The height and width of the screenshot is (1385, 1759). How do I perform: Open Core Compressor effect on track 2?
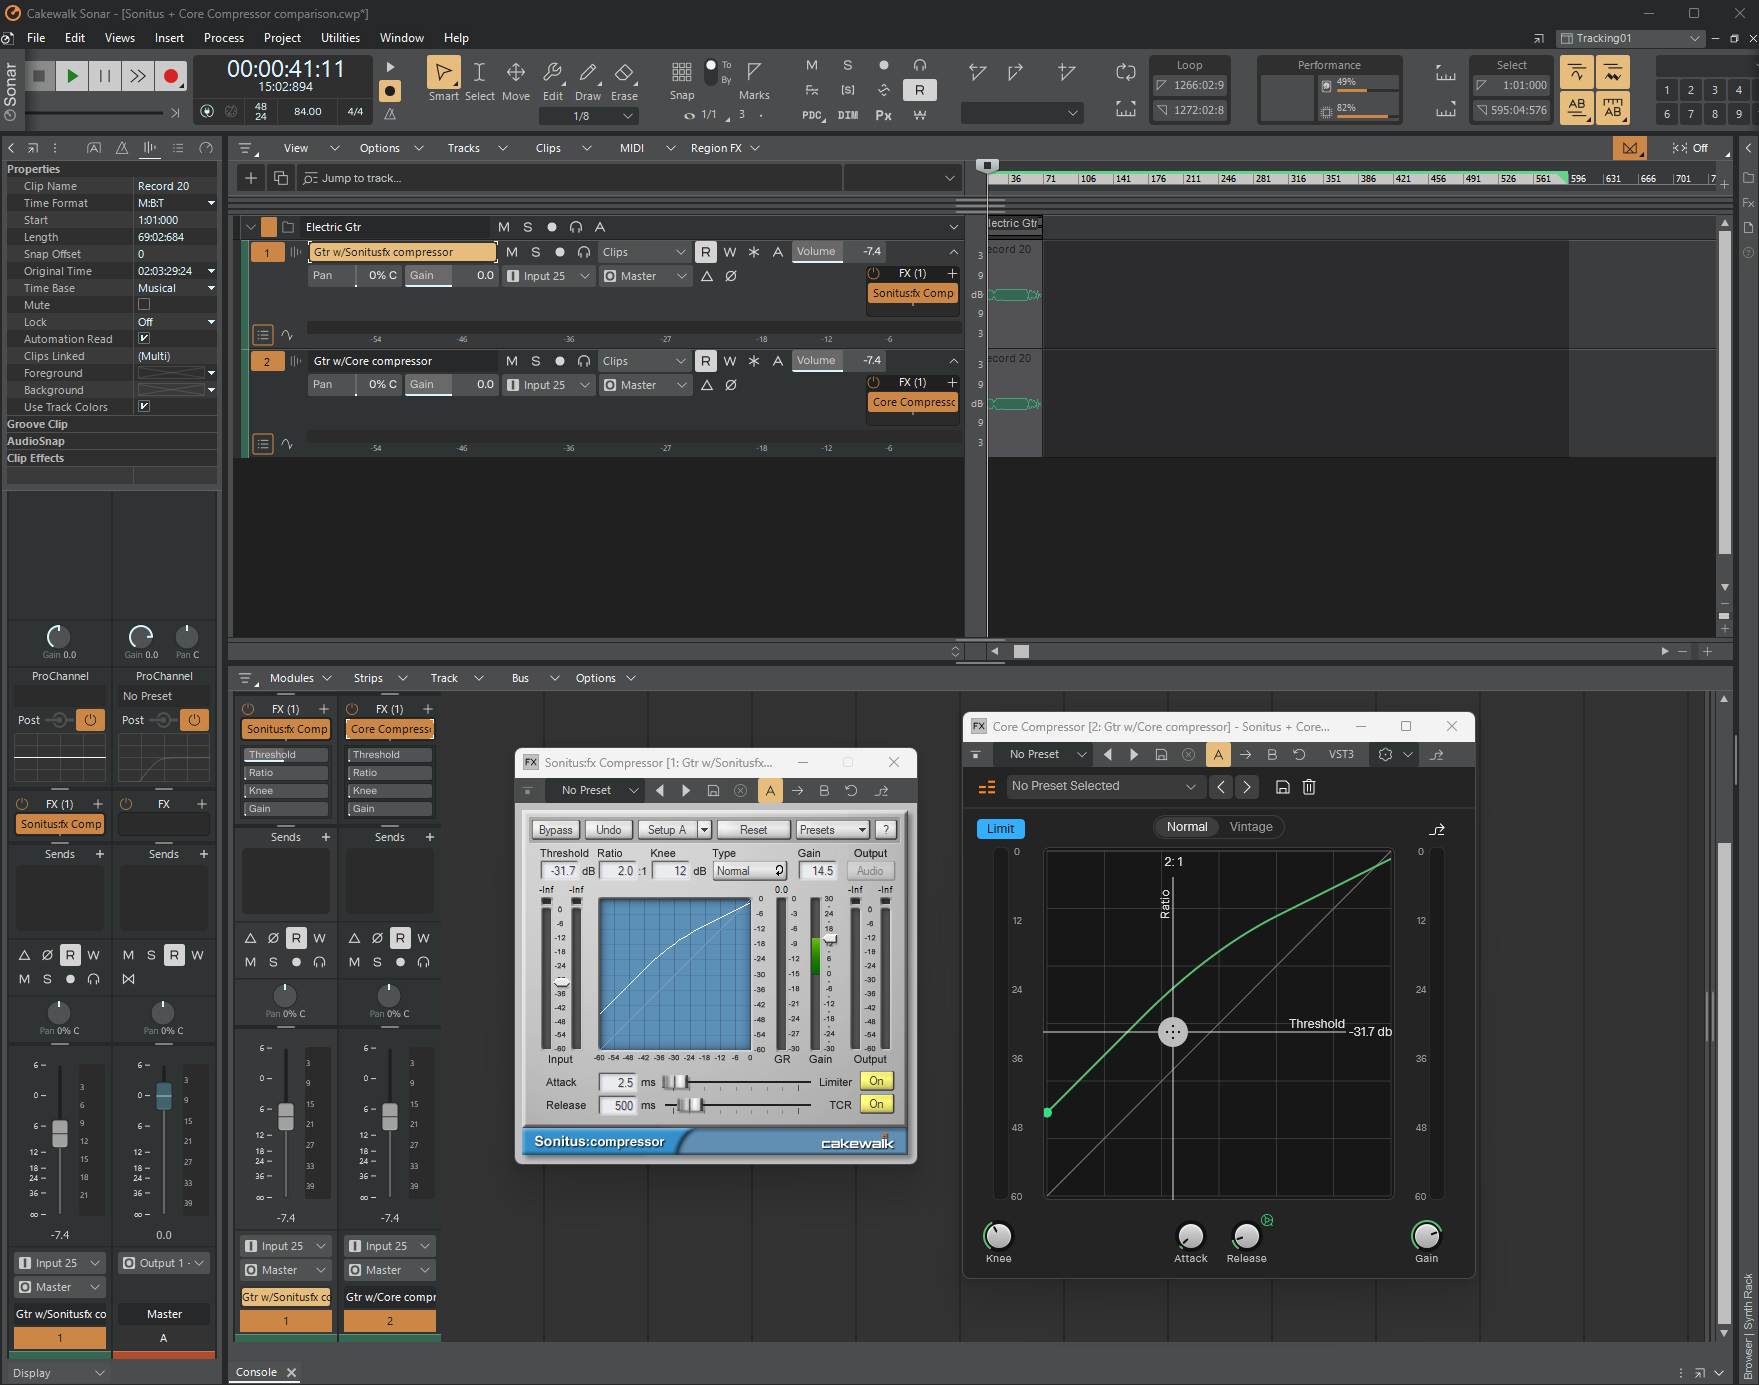click(x=913, y=403)
